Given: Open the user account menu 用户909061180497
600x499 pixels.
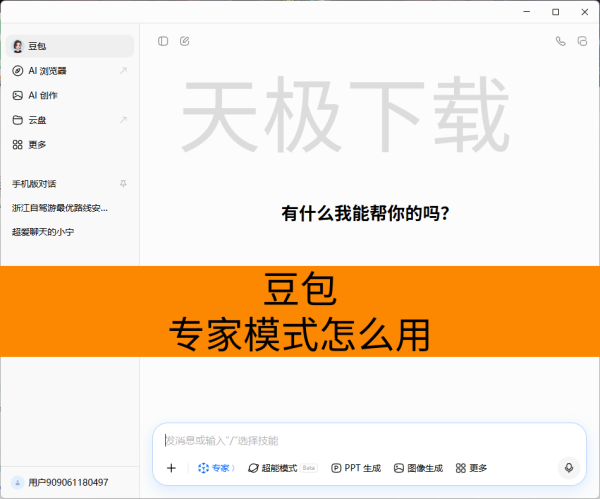Looking at the screenshot, I should pyautogui.click(x=68, y=482).
